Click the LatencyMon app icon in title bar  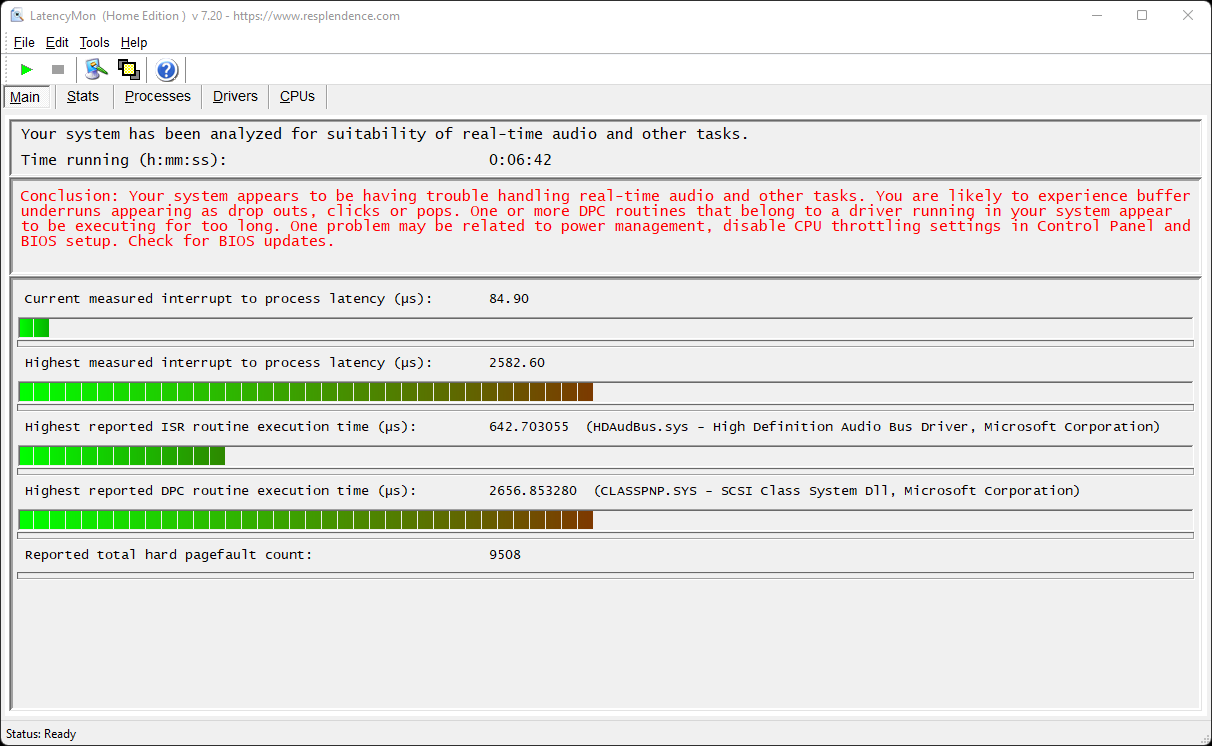point(17,16)
